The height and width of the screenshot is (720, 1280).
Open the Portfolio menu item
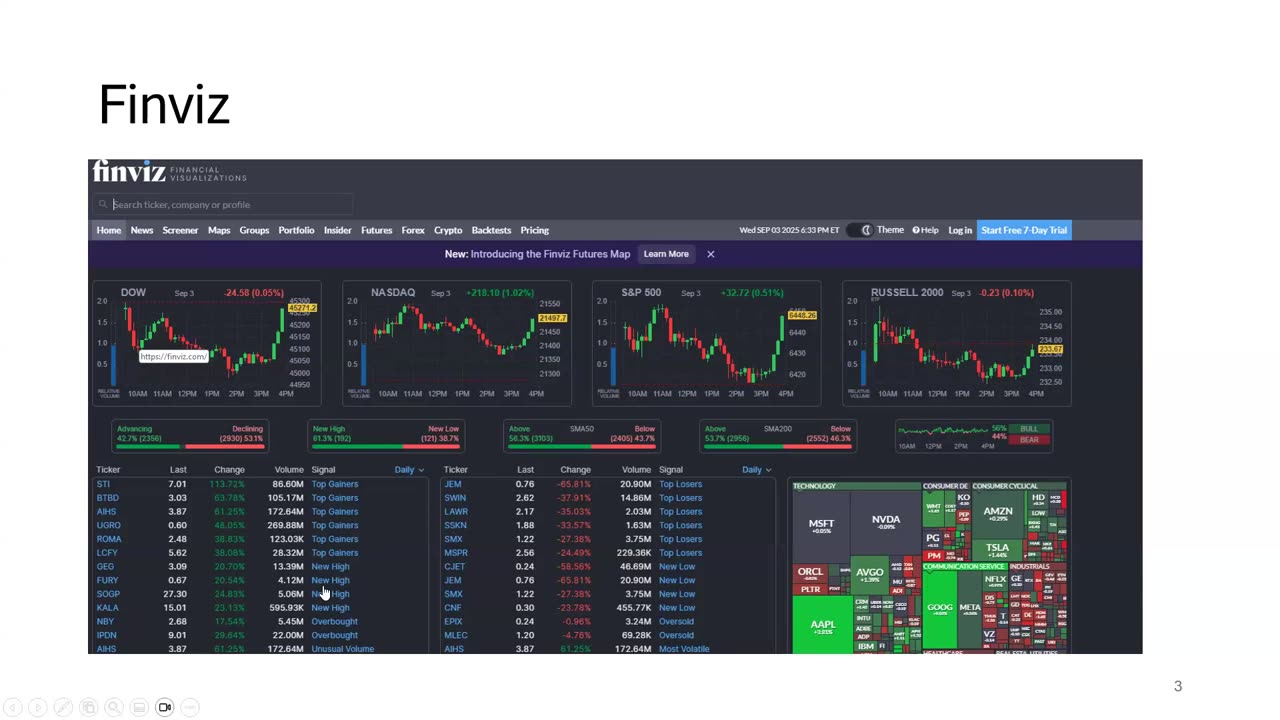(296, 230)
